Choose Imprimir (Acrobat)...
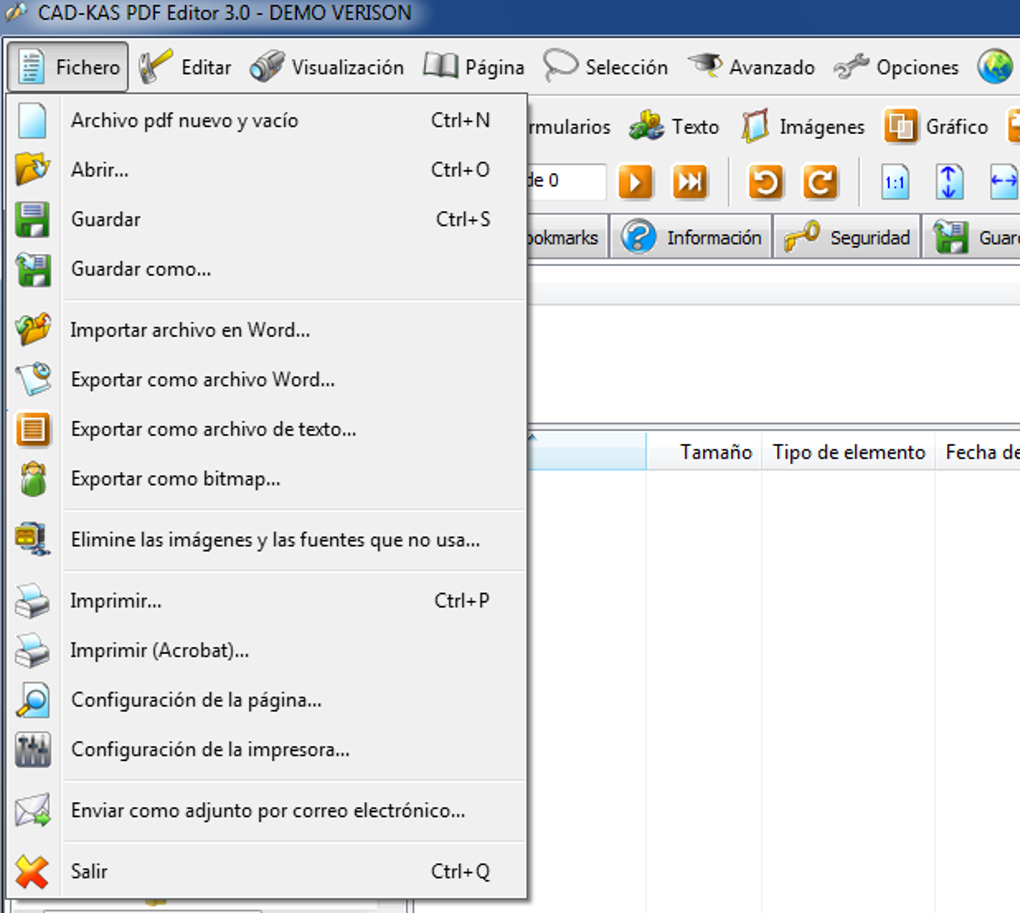The width and height of the screenshot is (1020, 913). [x=267, y=650]
